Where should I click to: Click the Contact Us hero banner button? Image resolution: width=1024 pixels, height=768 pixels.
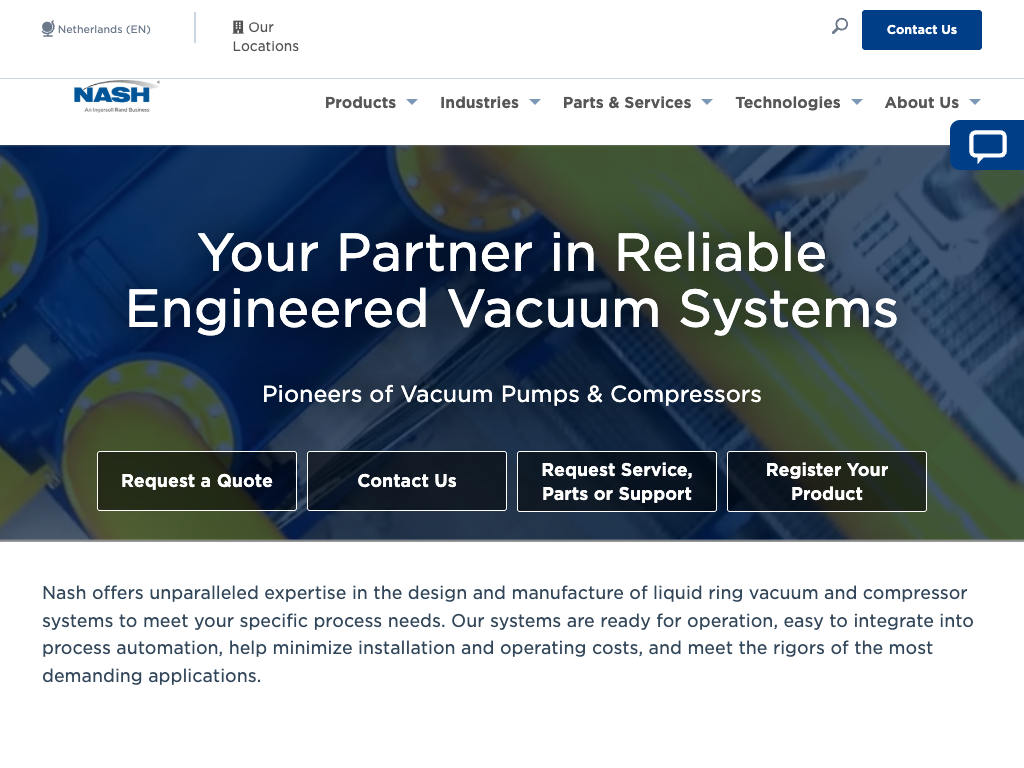click(x=407, y=481)
